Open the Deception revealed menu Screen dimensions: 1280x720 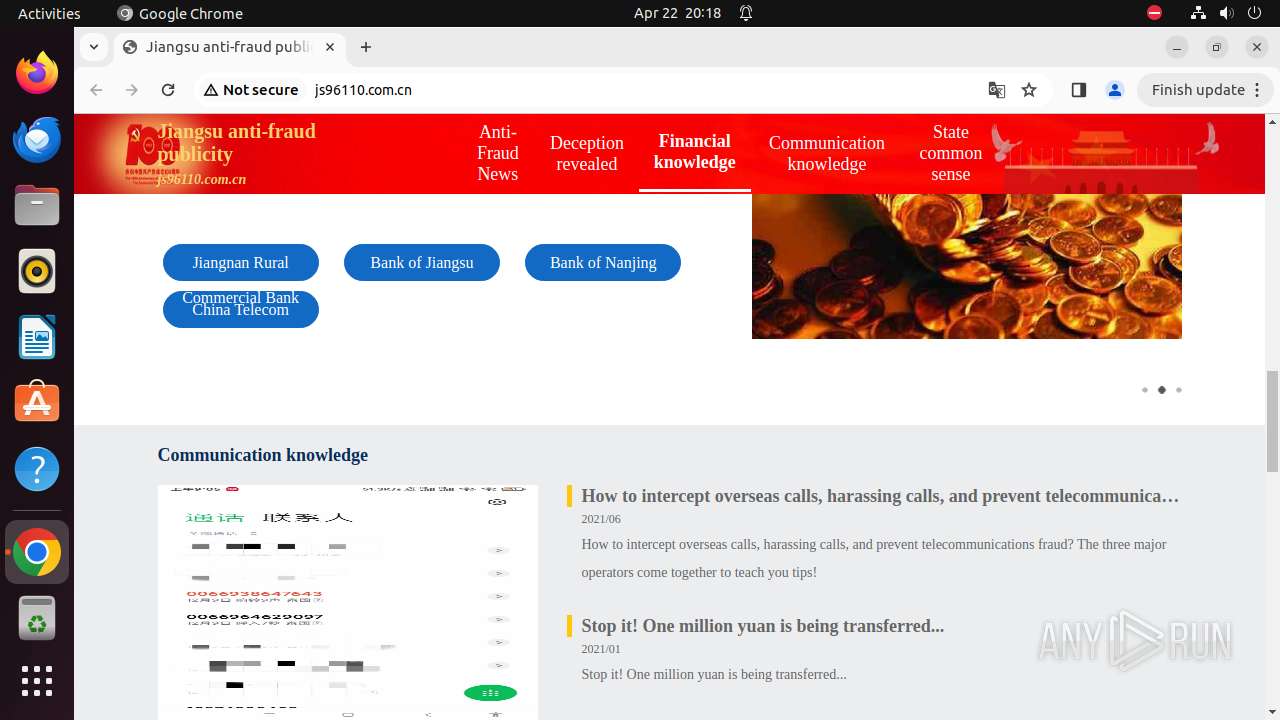click(587, 153)
